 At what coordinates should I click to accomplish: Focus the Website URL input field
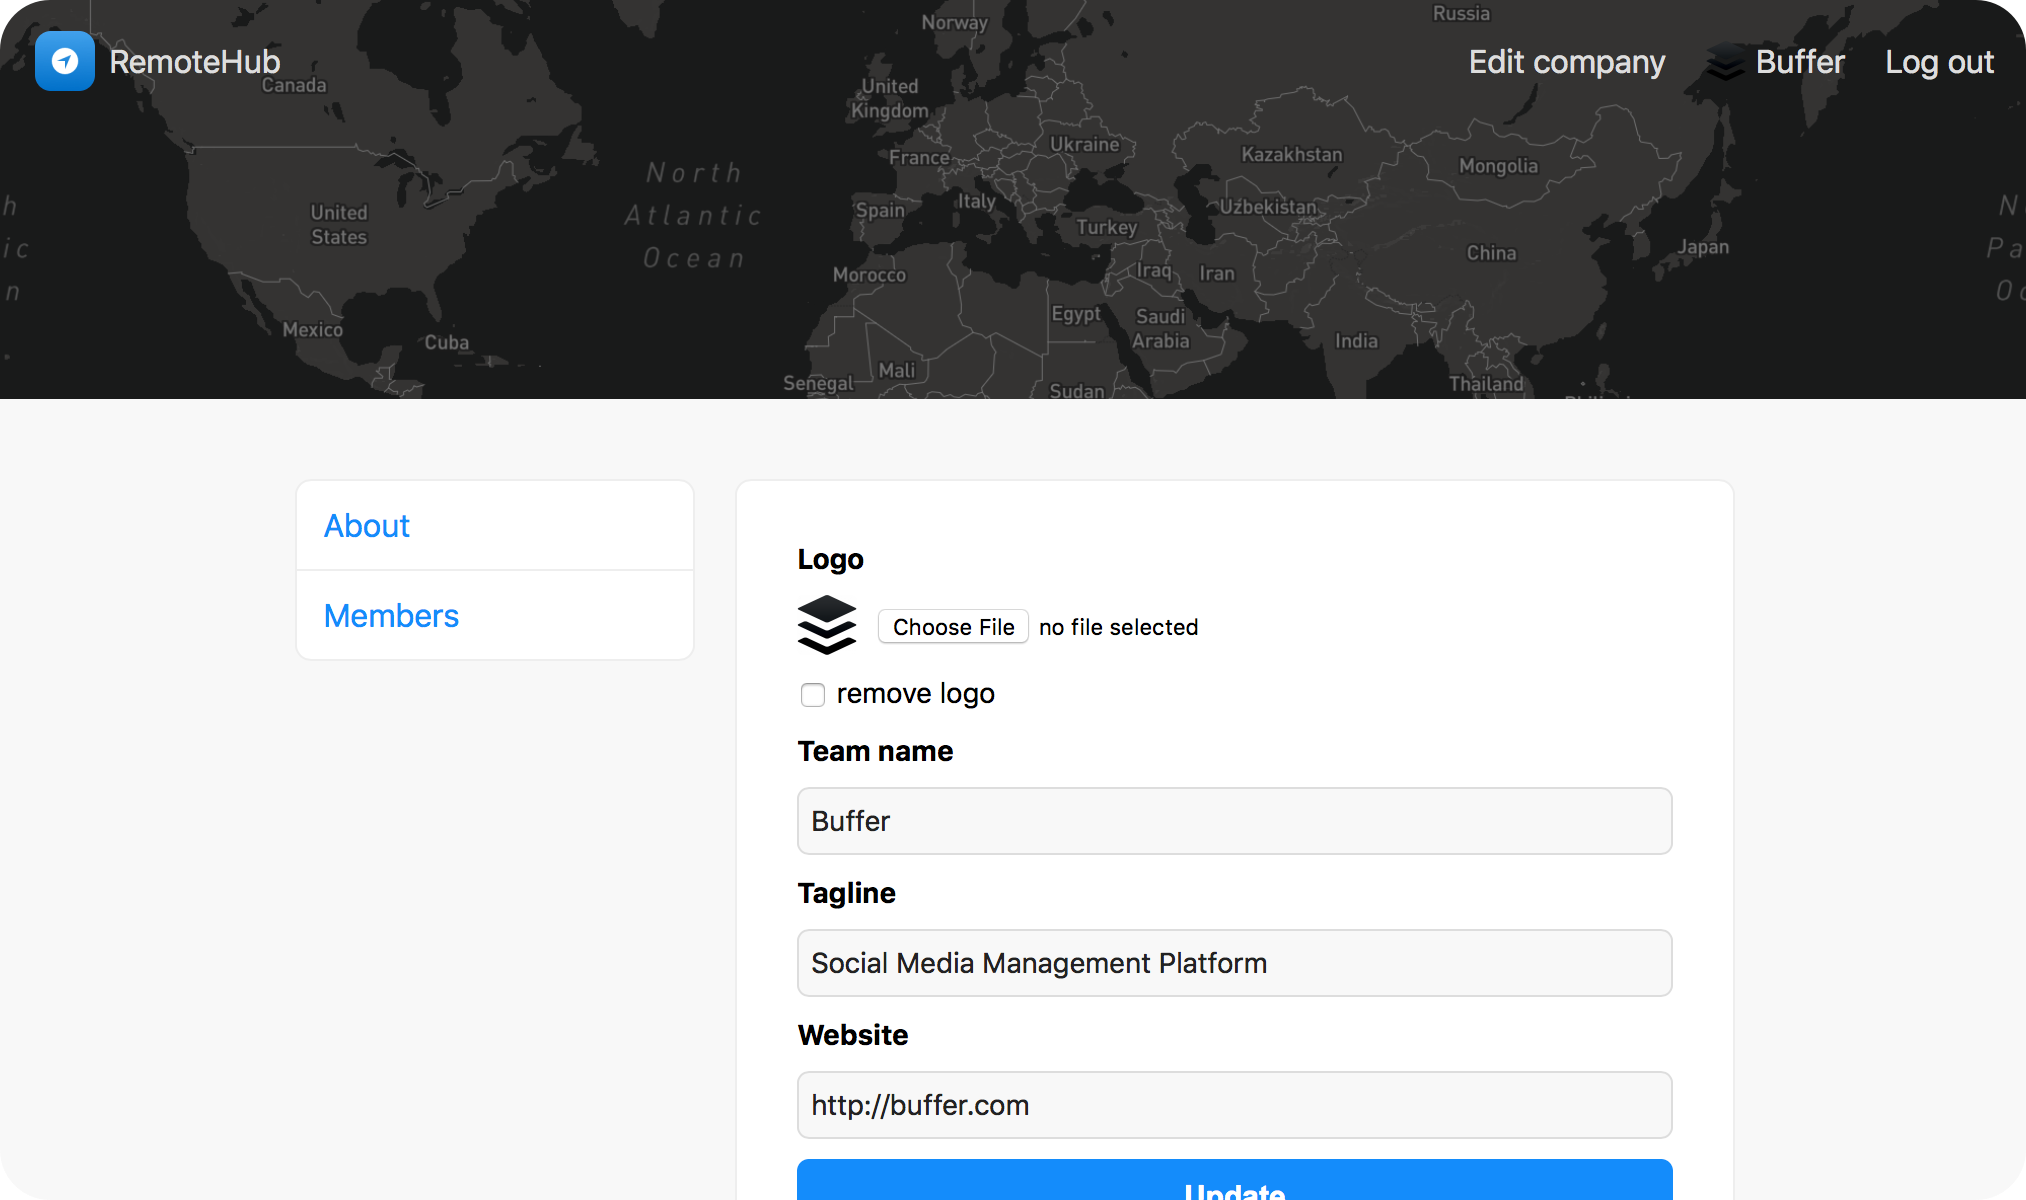pyautogui.click(x=1234, y=1105)
